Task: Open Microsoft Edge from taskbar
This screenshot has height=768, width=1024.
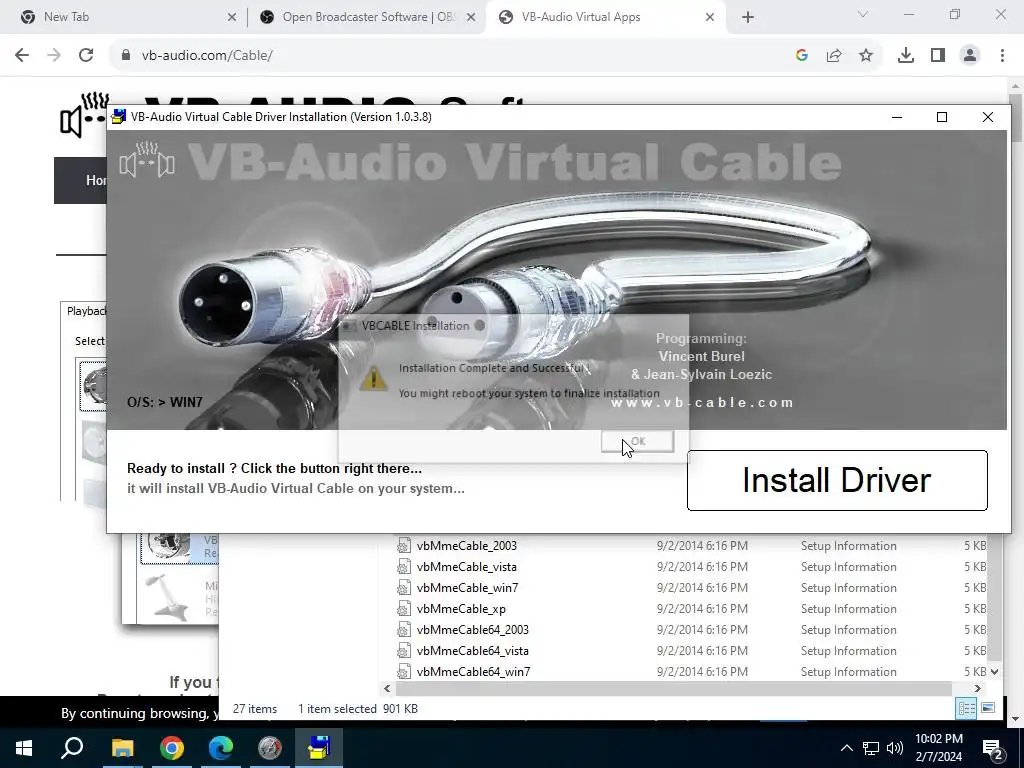Action: click(221, 748)
